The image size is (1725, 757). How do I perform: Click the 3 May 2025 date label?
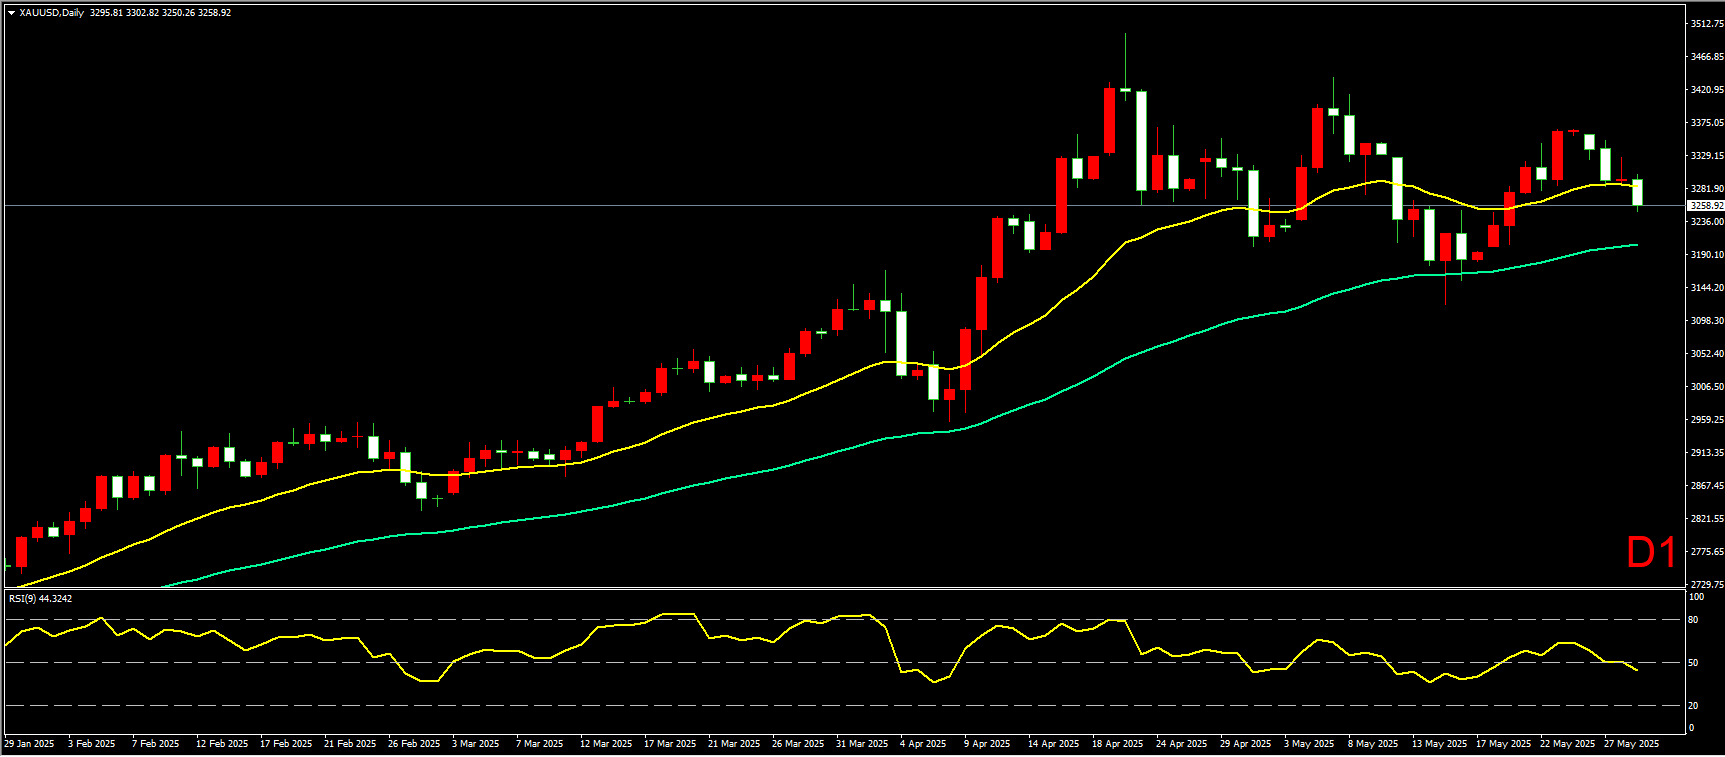coord(1309,744)
